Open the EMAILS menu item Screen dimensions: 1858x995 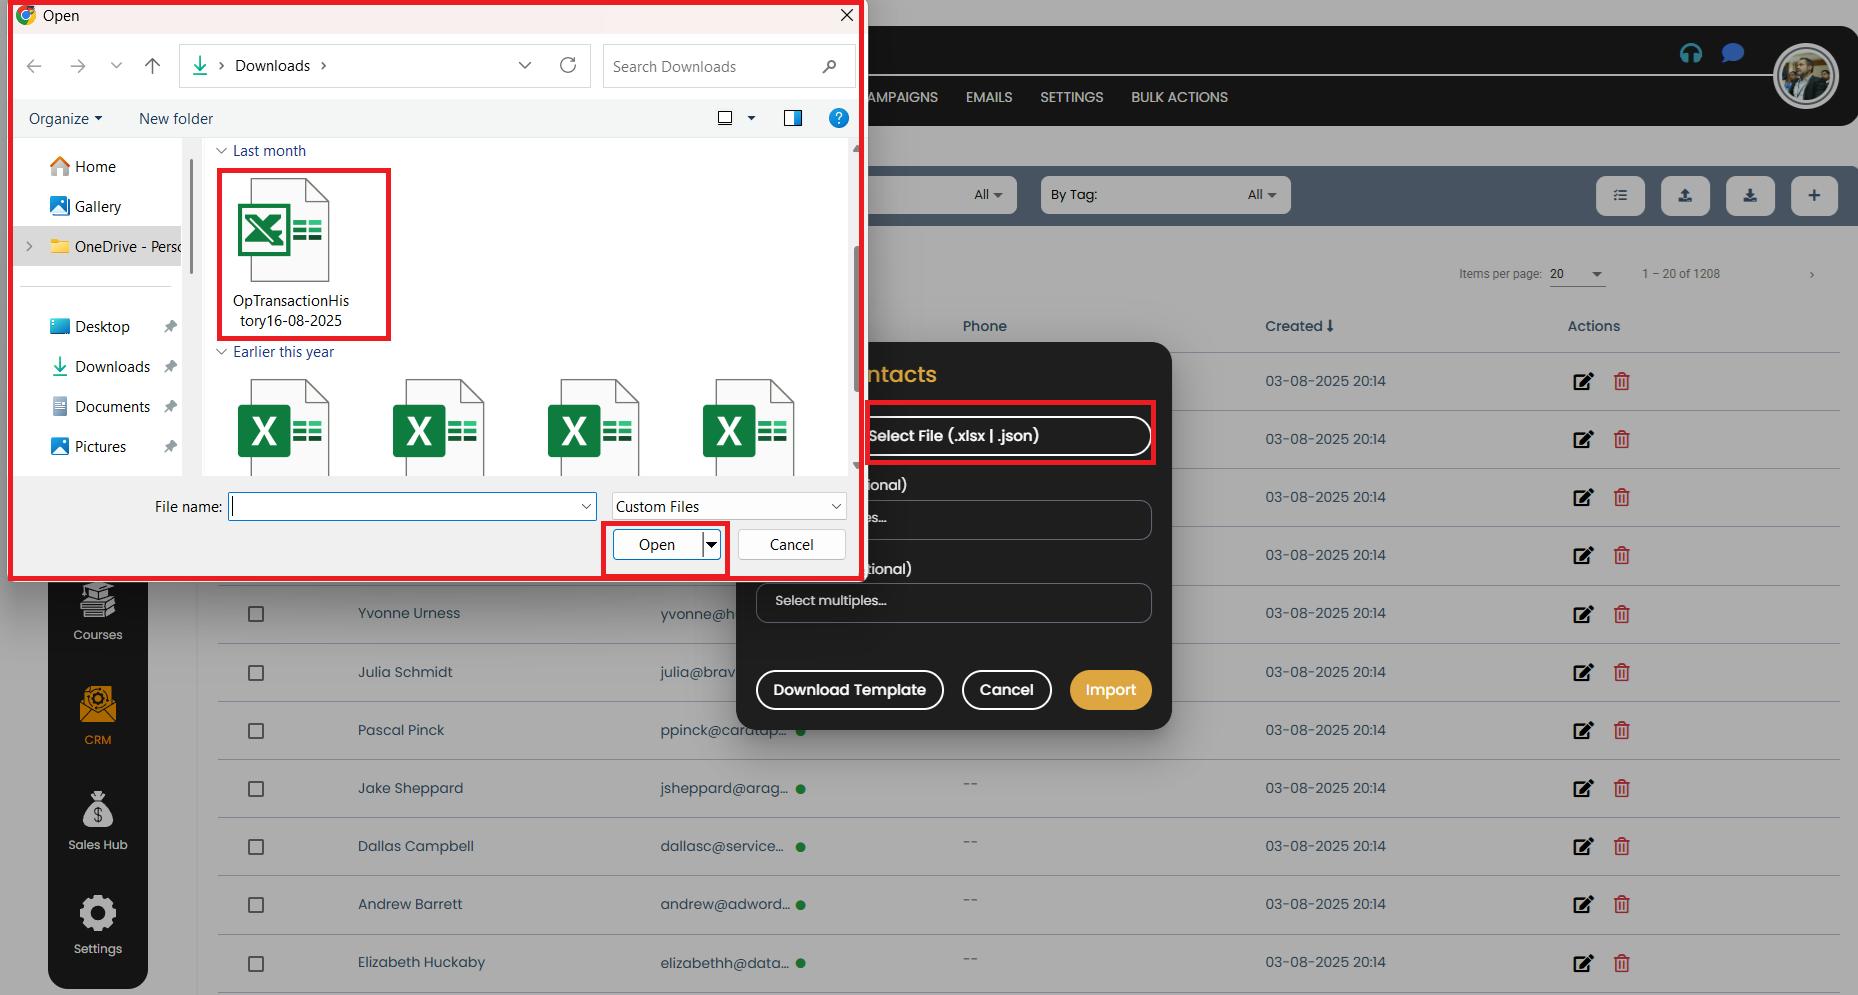(988, 97)
